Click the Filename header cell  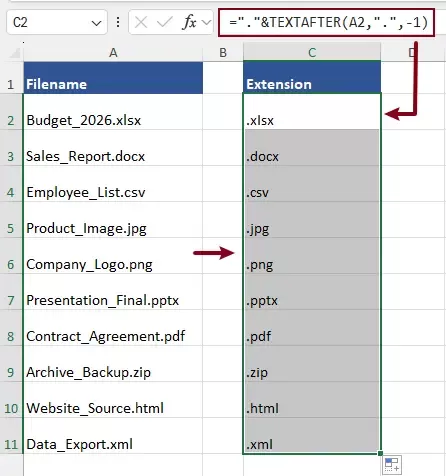point(113,78)
